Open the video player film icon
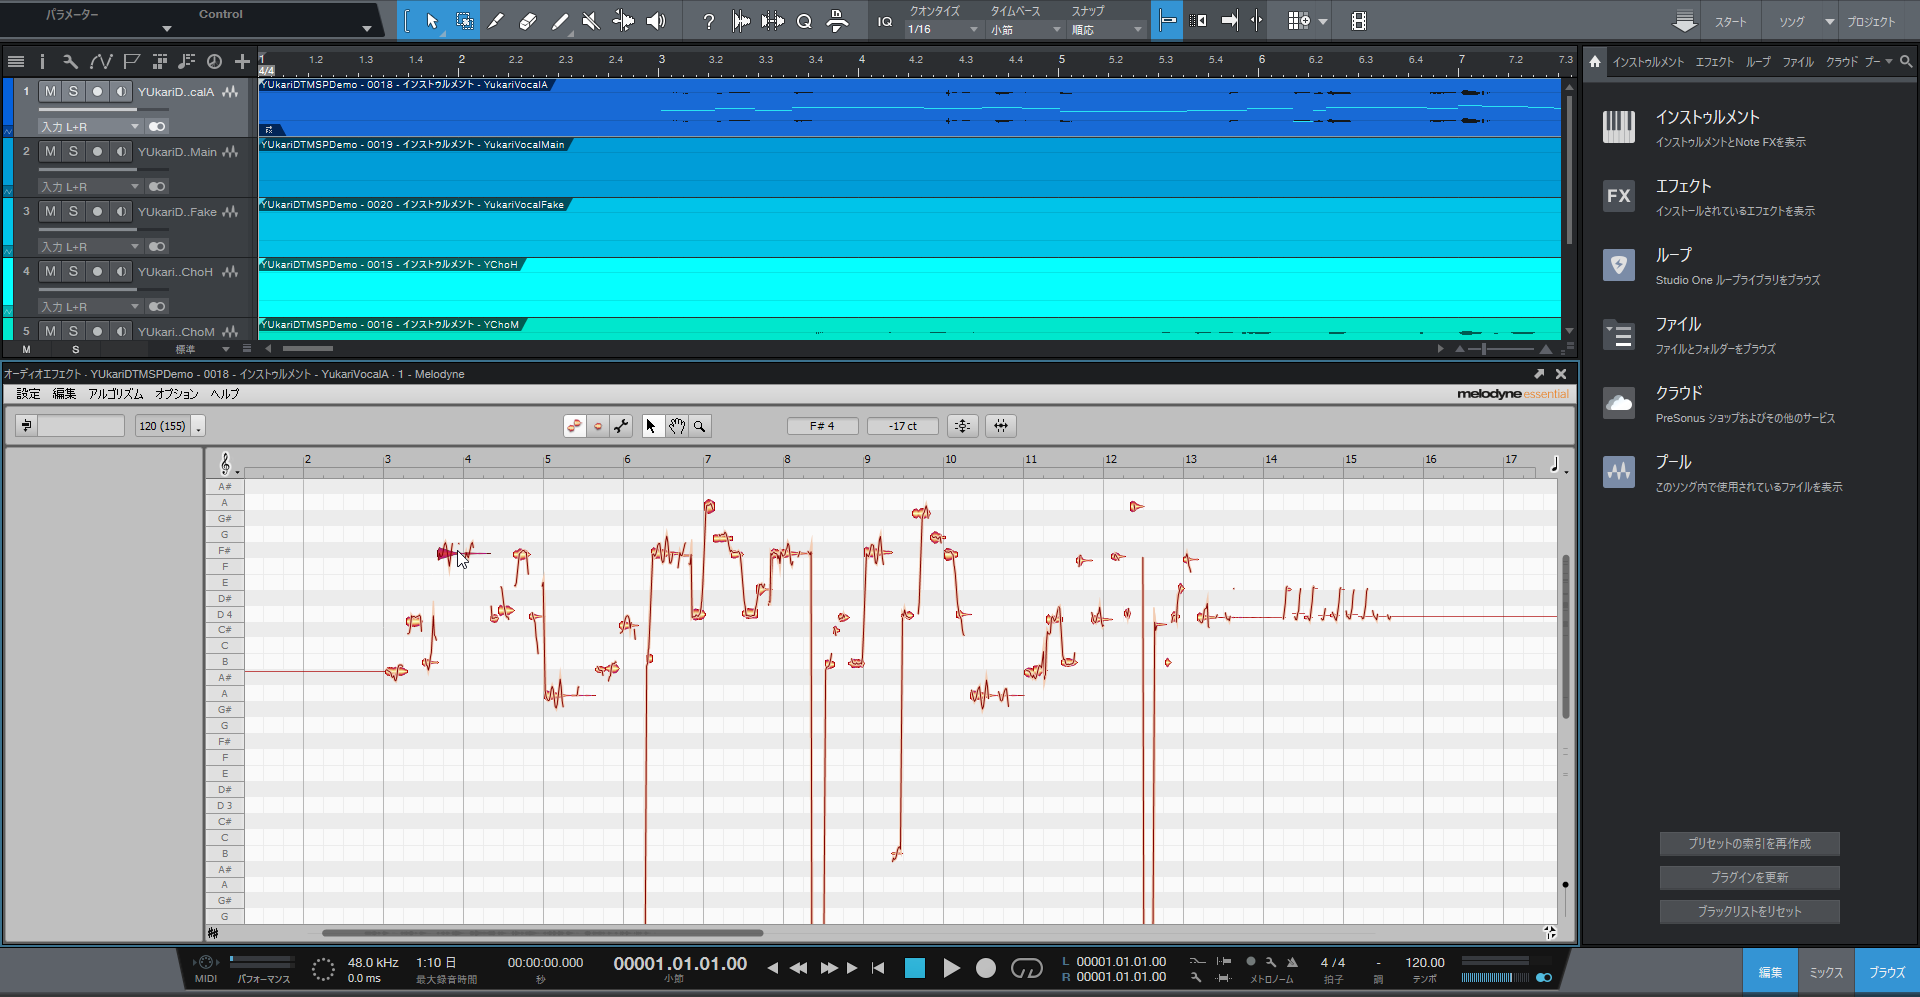1920x997 pixels. pos(1358,21)
